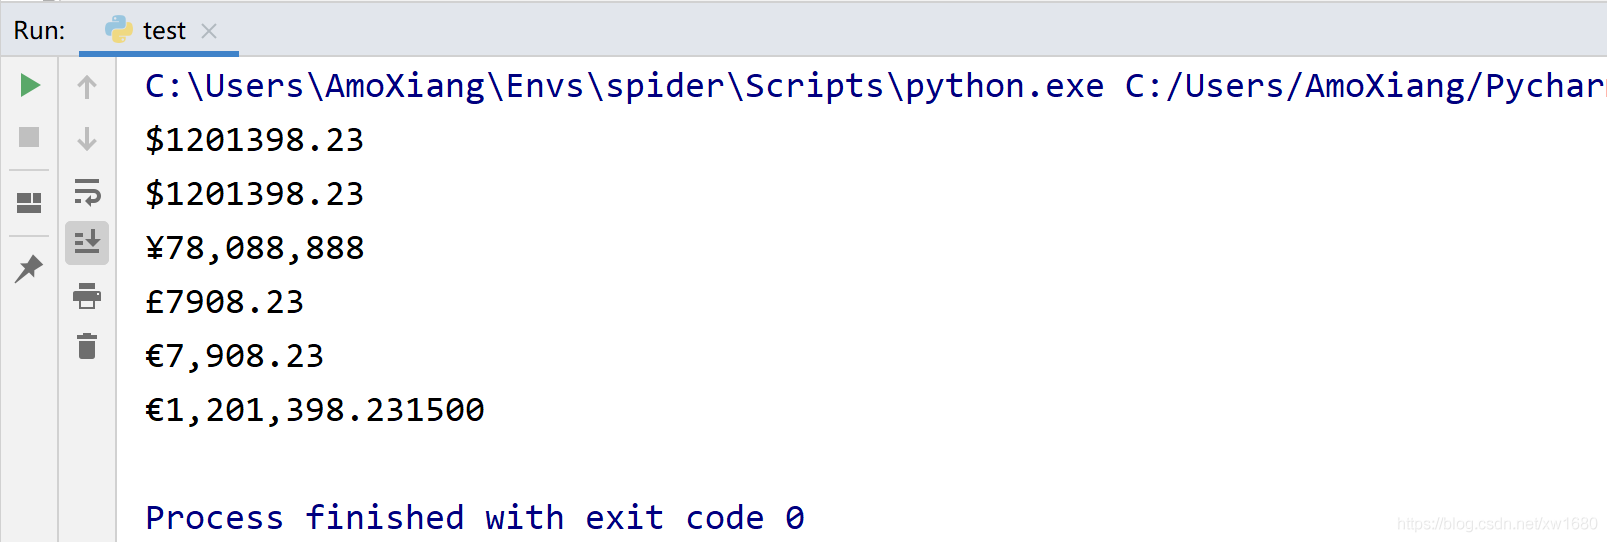Toggle Soft-Wrap for console output
Image resolution: width=1607 pixels, height=542 pixels.
click(87, 191)
